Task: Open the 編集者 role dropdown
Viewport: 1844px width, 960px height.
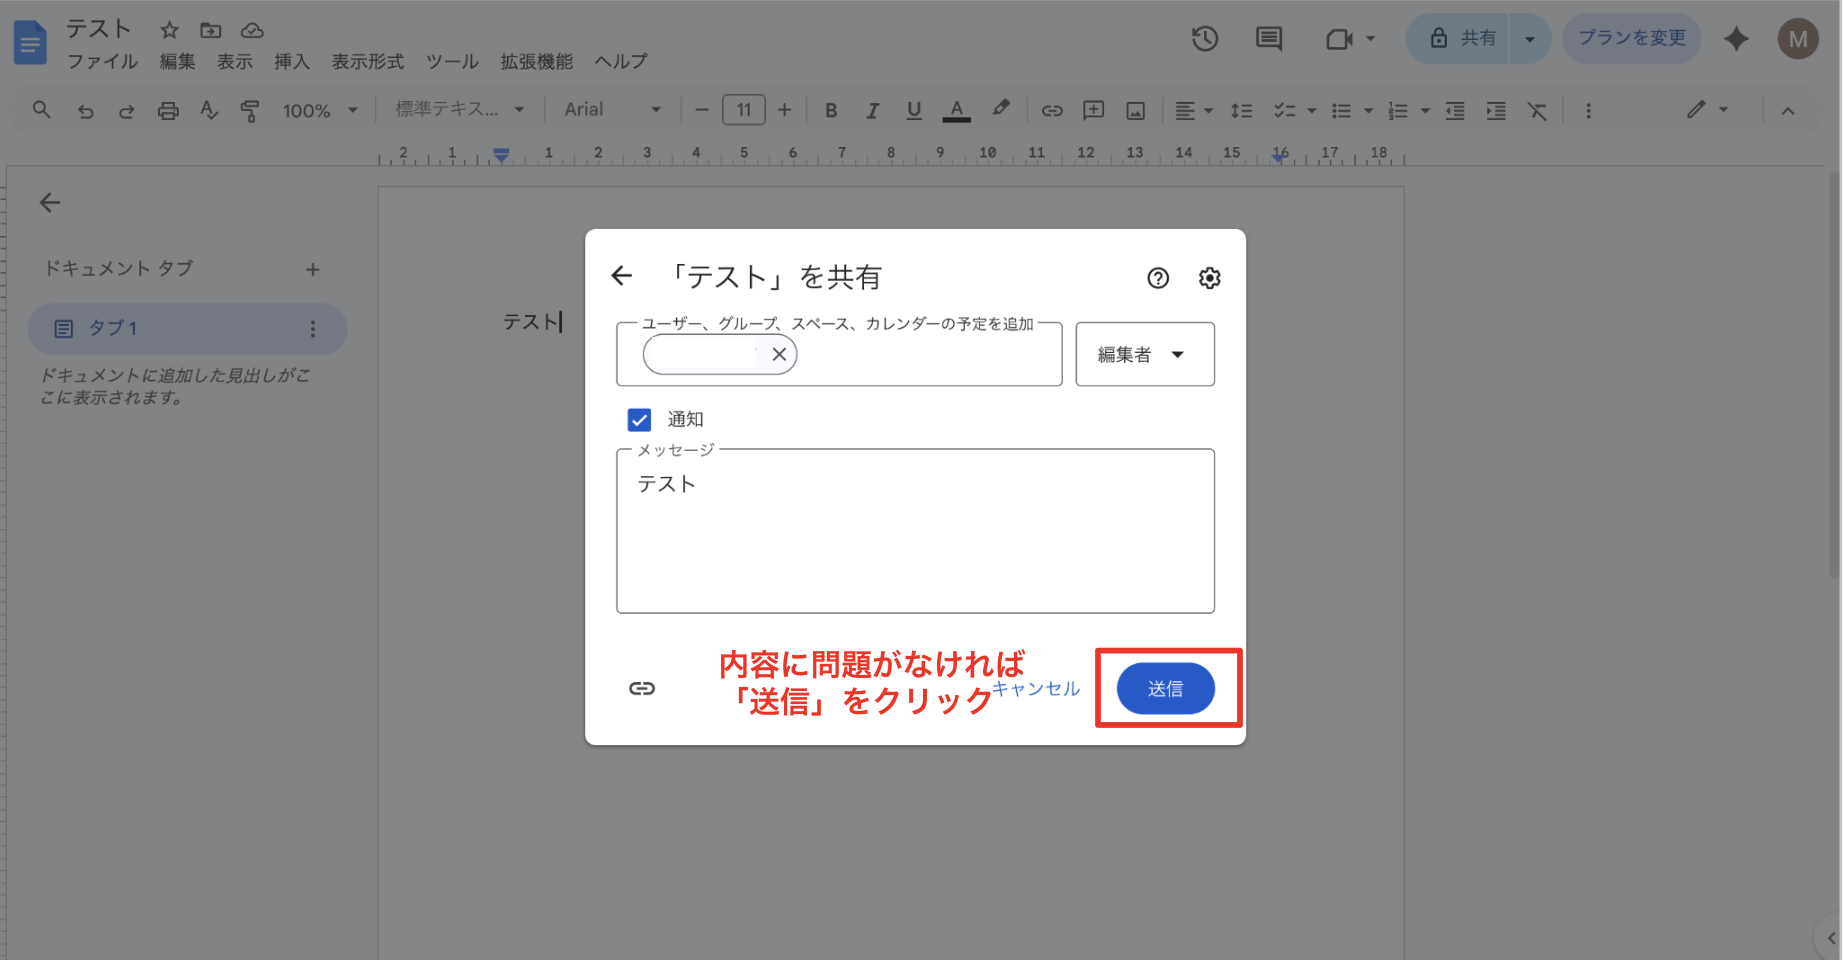Action: pos(1145,354)
